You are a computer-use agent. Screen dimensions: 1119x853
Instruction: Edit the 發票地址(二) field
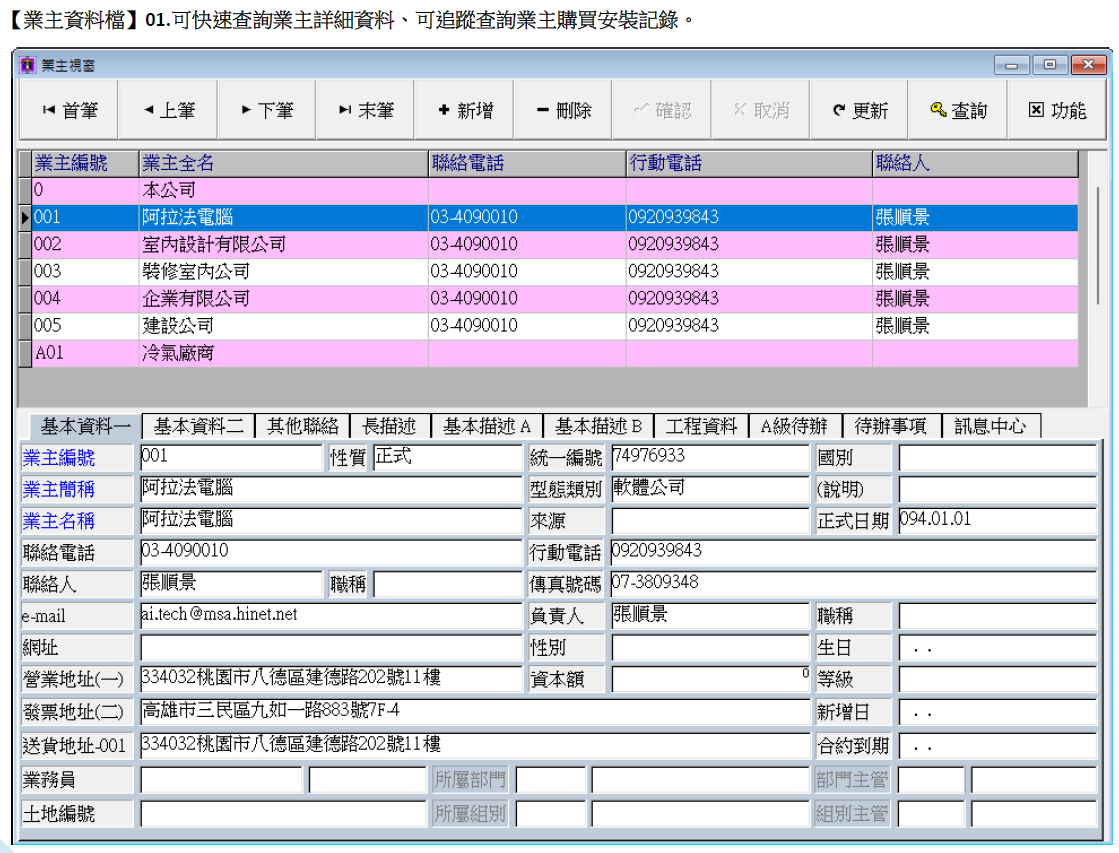[x=475, y=711]
